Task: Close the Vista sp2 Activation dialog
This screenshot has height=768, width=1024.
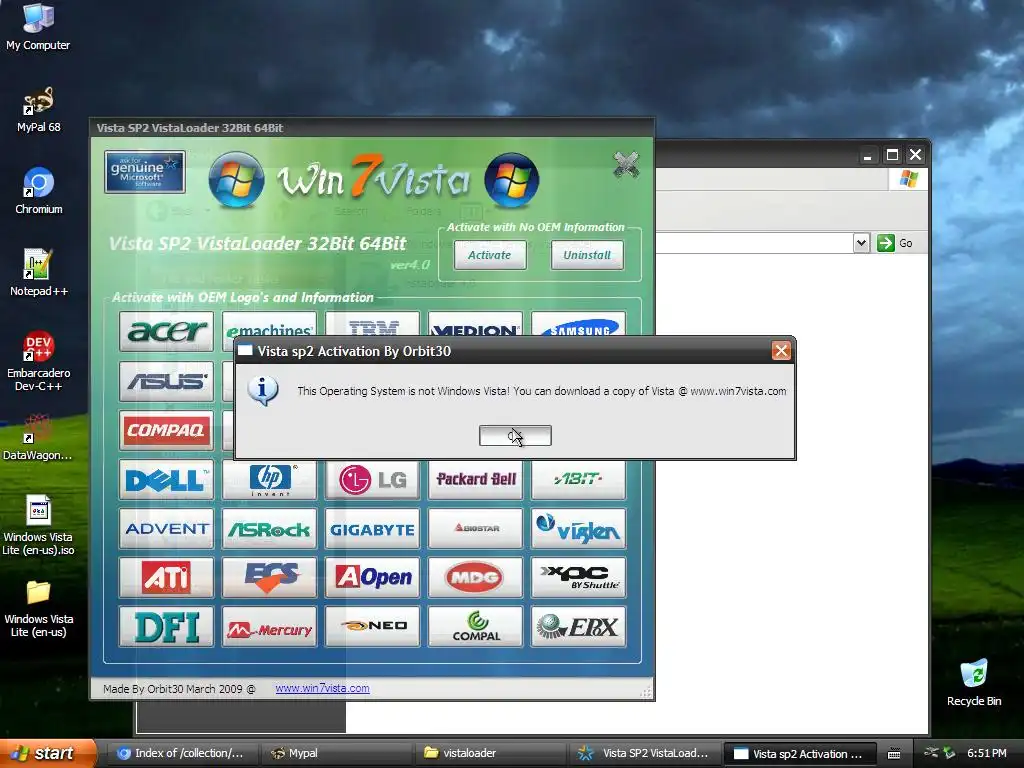Action: 781,351
